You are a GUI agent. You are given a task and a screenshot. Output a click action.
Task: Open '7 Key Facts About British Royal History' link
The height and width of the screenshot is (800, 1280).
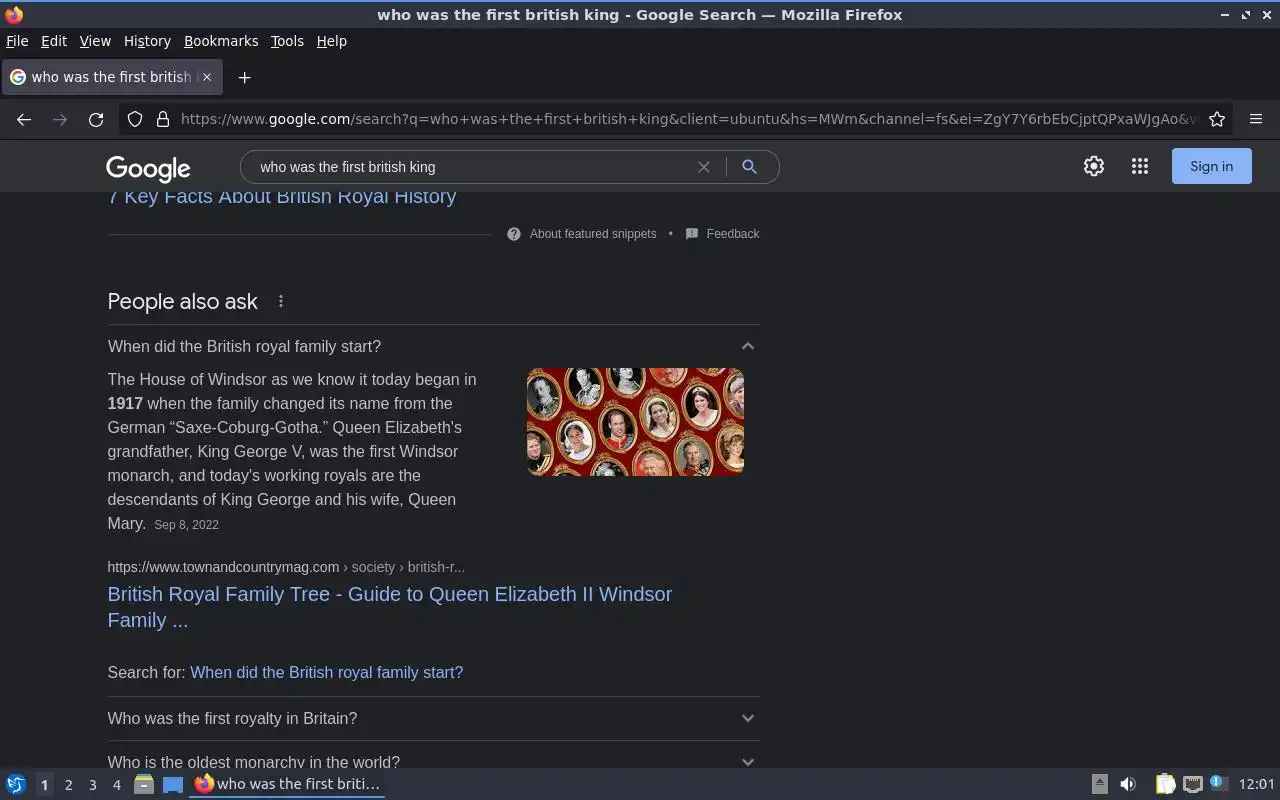282,198
